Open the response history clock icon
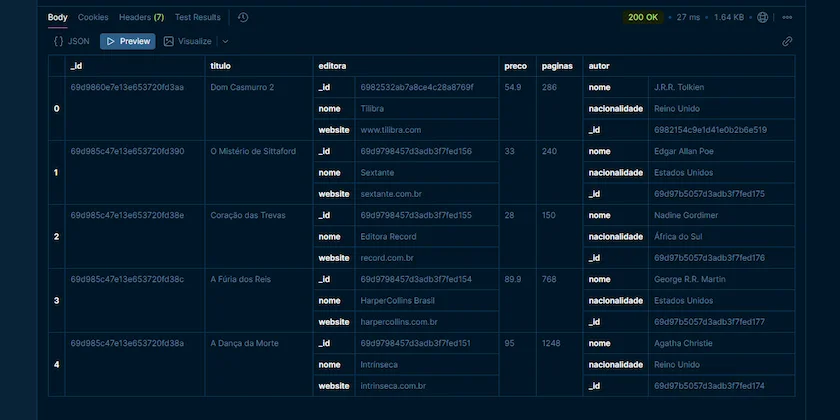Image resolution: width=840 pixels, height=420 pixels. [x=243, y=17]
